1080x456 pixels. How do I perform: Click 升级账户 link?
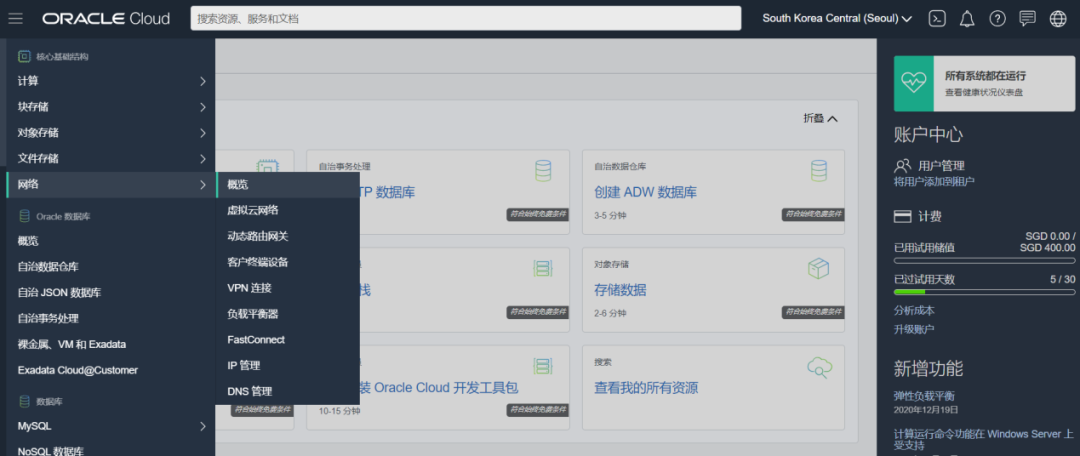914,329
